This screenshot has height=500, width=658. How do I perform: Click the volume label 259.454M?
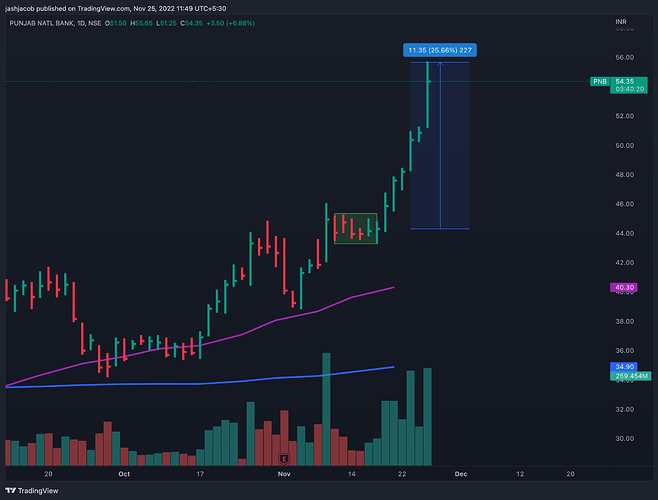[631, 376]
